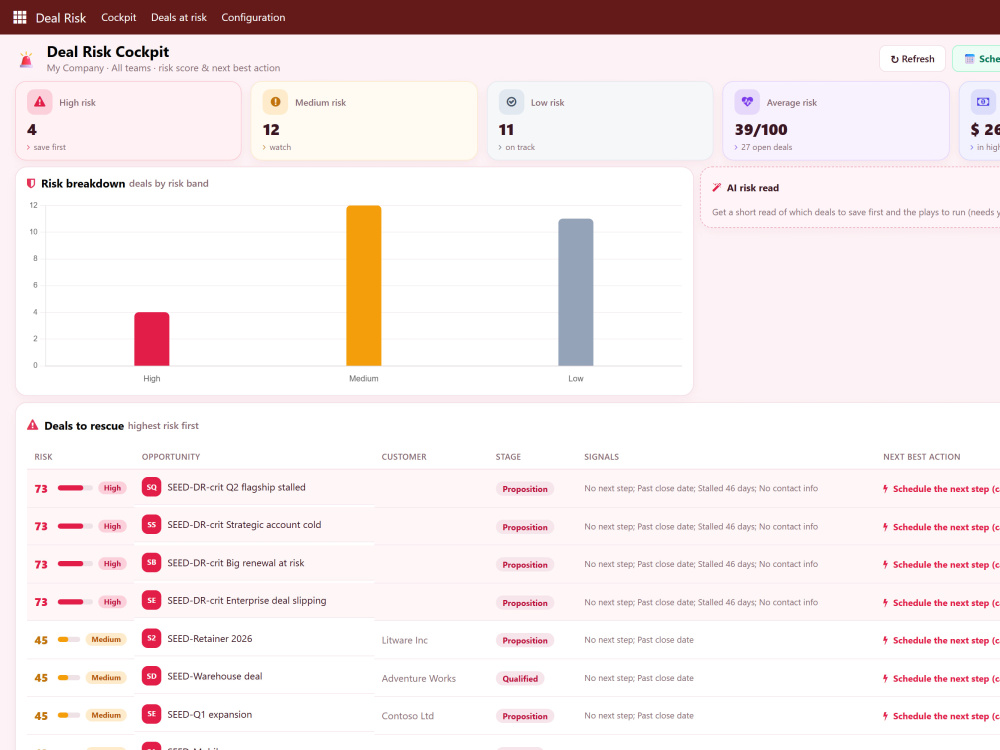Click Proposition stage in Big renewal row
This screenshot has width=1000, height=750.
[x=525, y=565]
